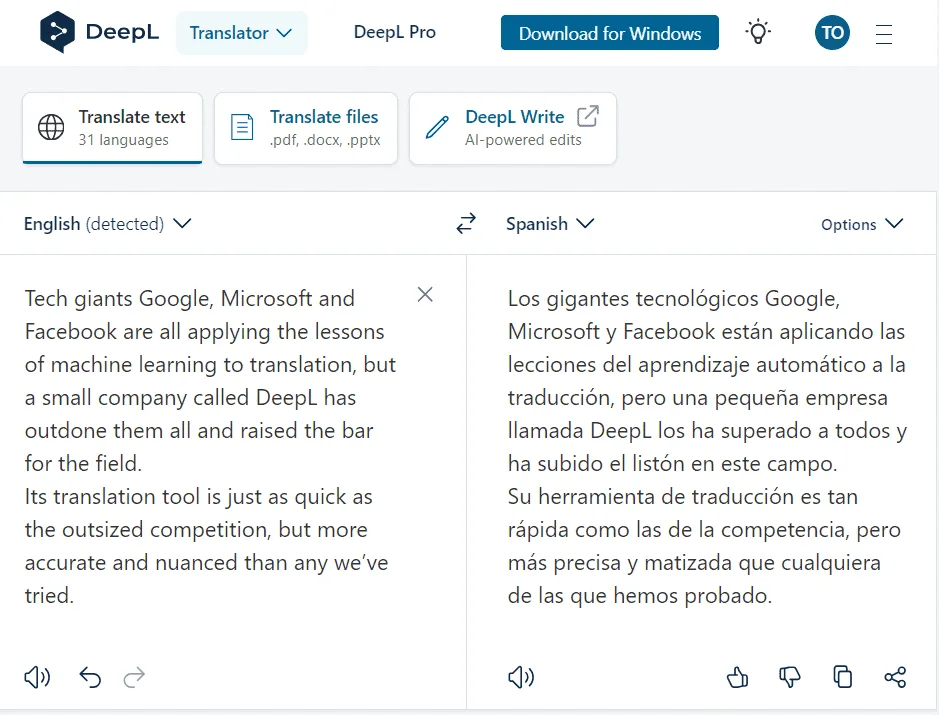Click the DeepL logo
This screenshot has width=939, height=715.
coord(97,31)
